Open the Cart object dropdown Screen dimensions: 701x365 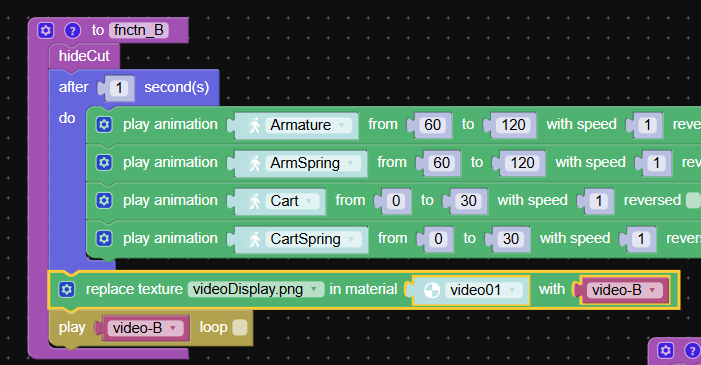292,201
